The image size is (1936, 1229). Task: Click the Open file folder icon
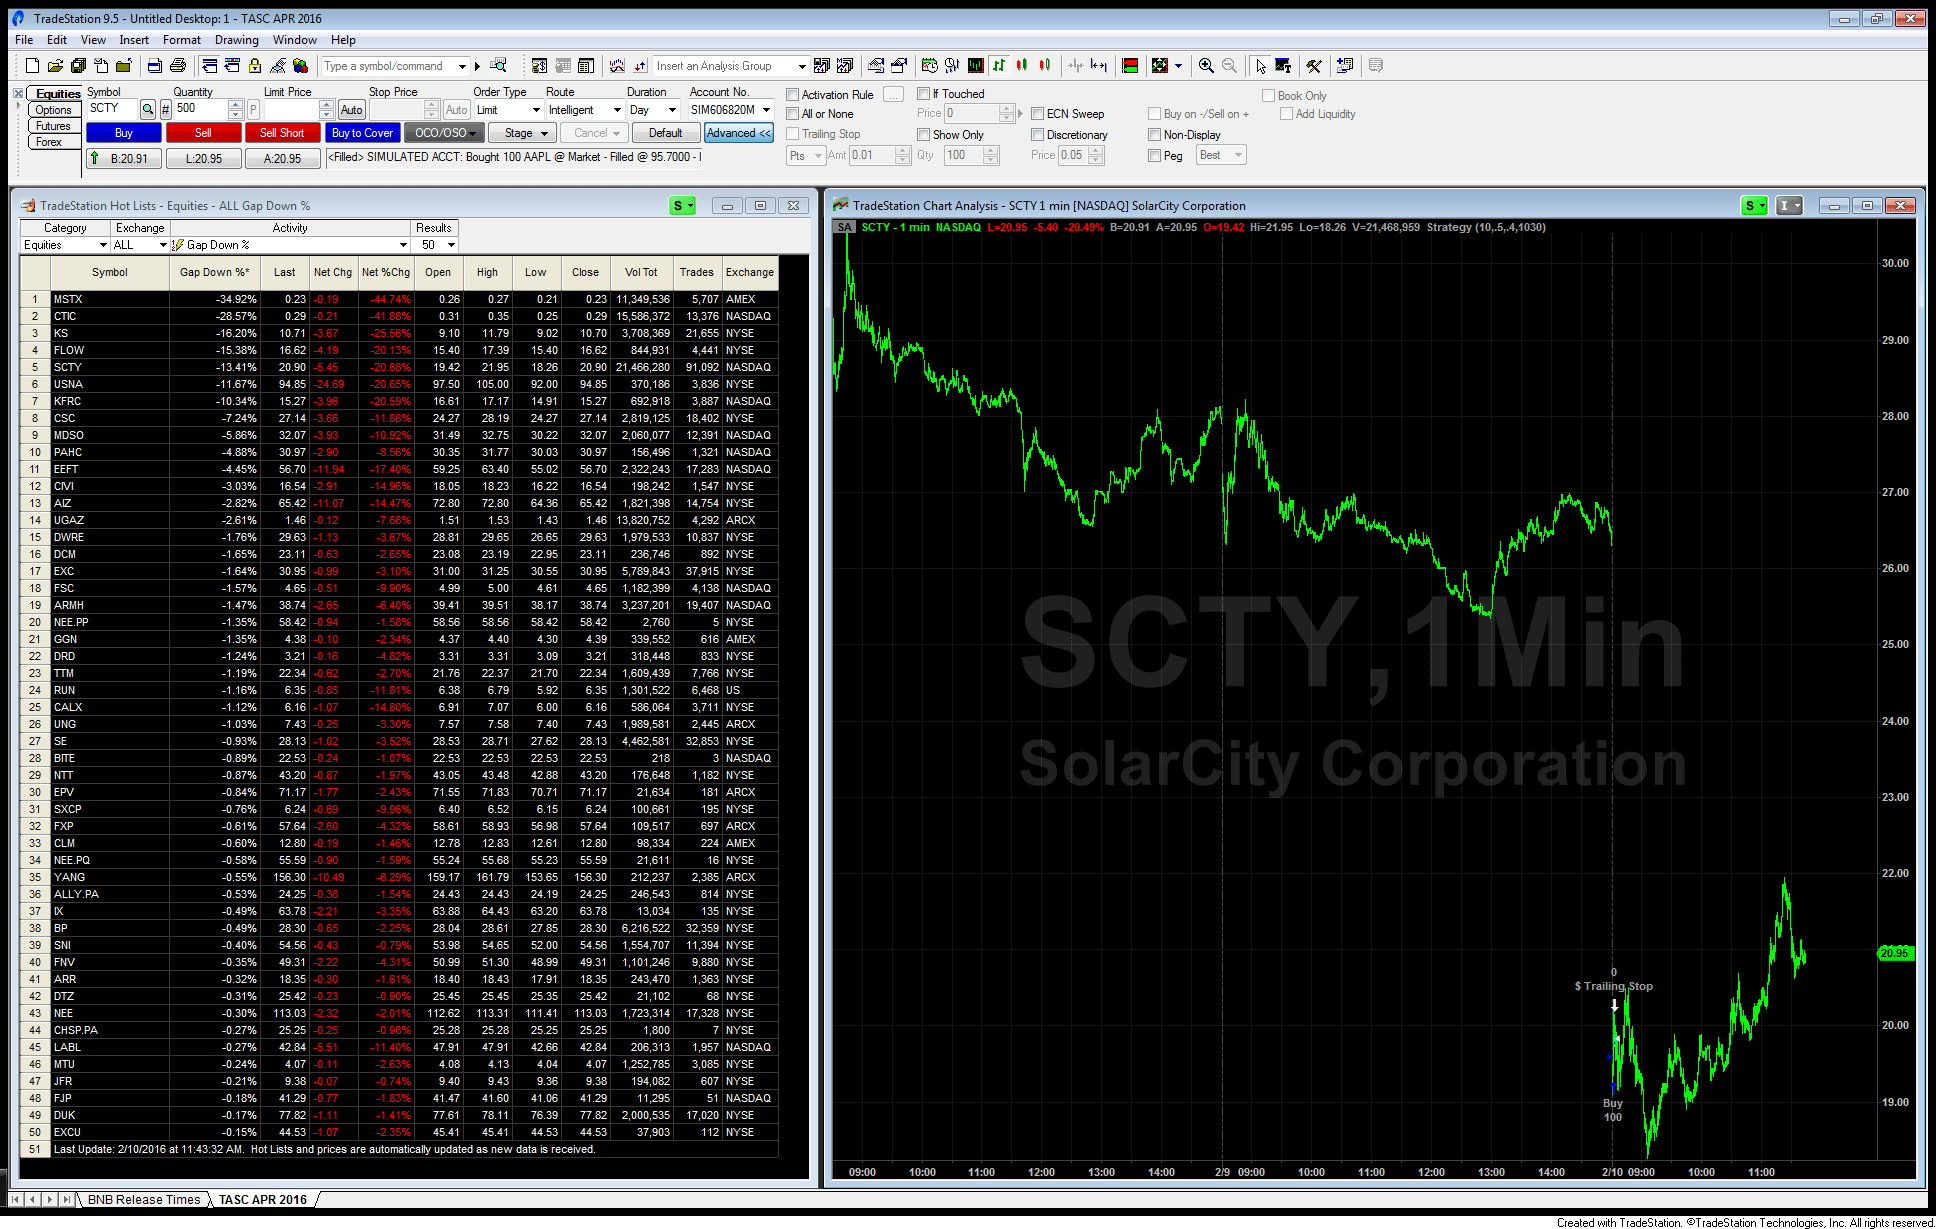pos(55,66)
